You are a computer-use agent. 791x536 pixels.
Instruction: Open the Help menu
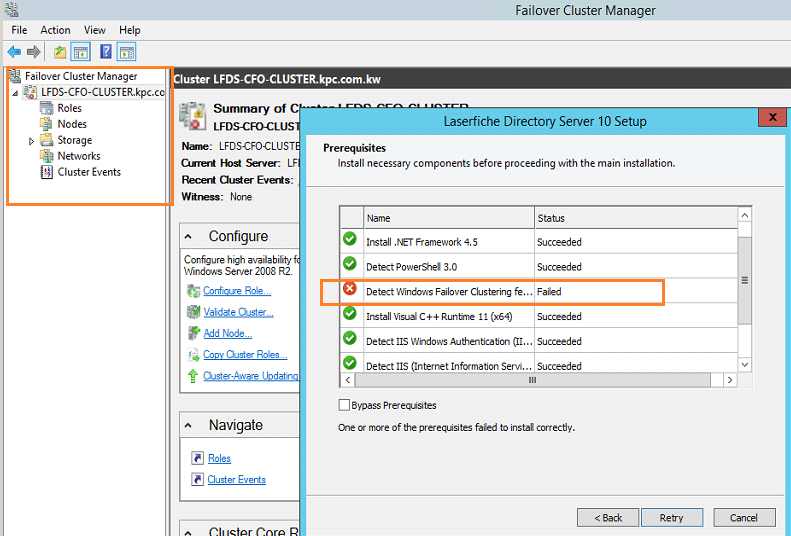[x=130, y=30]
